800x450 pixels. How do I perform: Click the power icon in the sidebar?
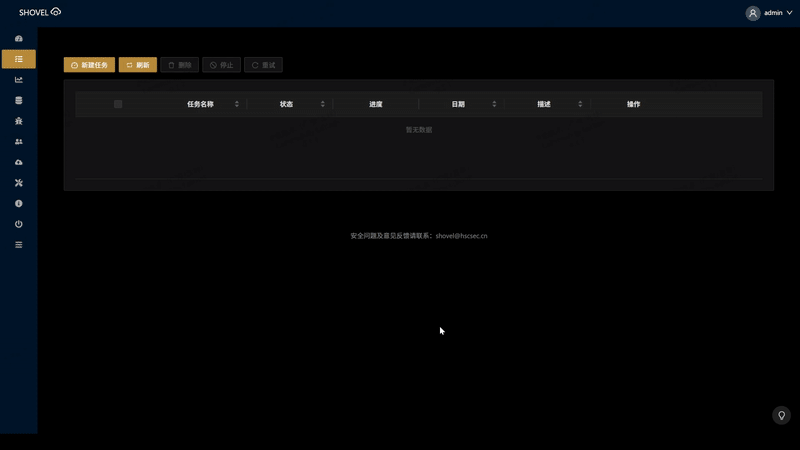point(19,224)
